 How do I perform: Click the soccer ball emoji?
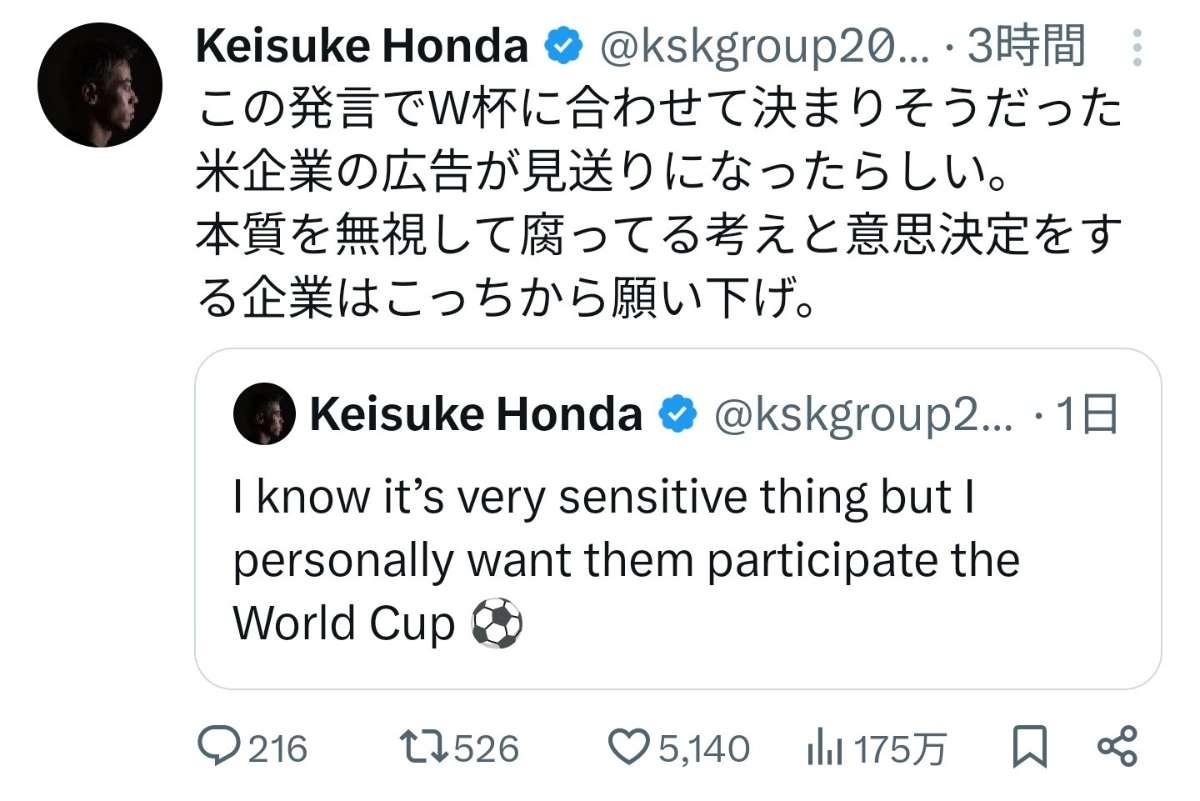click(496, 623)
